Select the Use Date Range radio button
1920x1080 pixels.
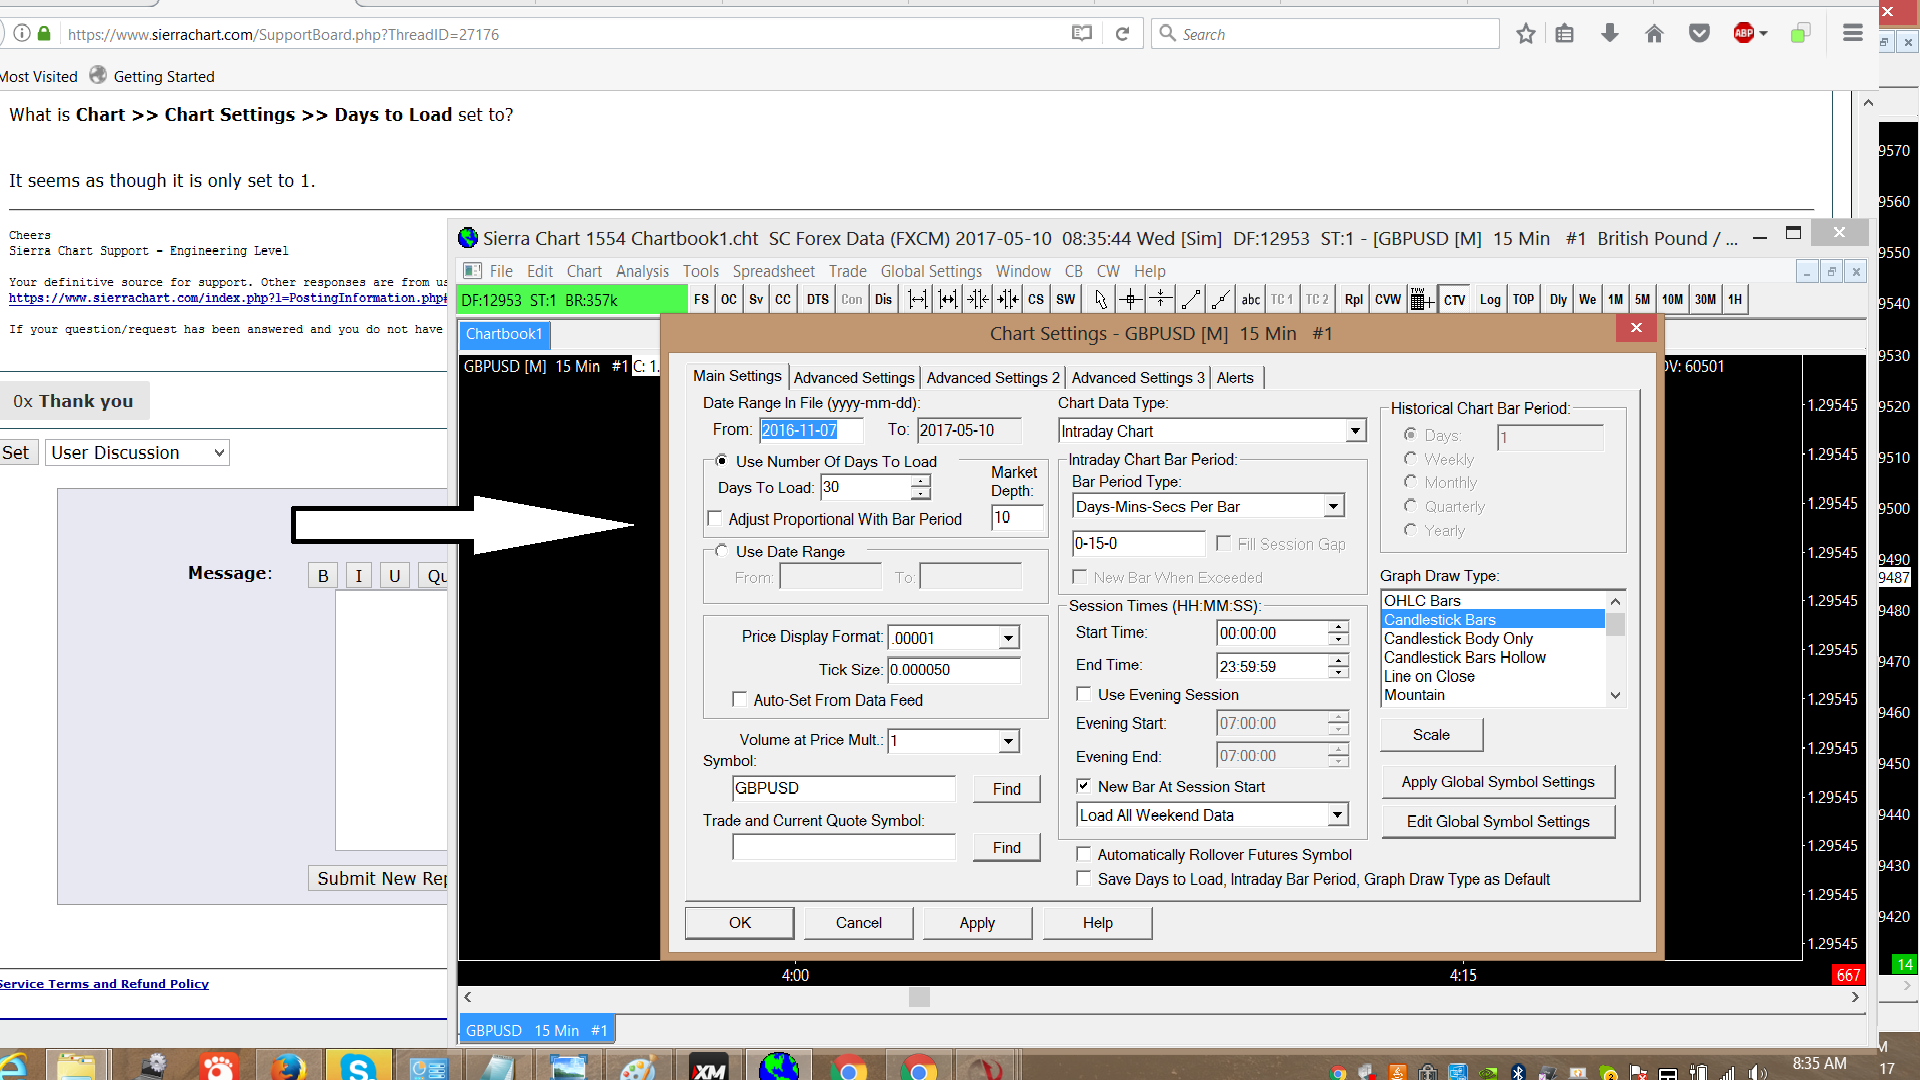pos(722,551)
